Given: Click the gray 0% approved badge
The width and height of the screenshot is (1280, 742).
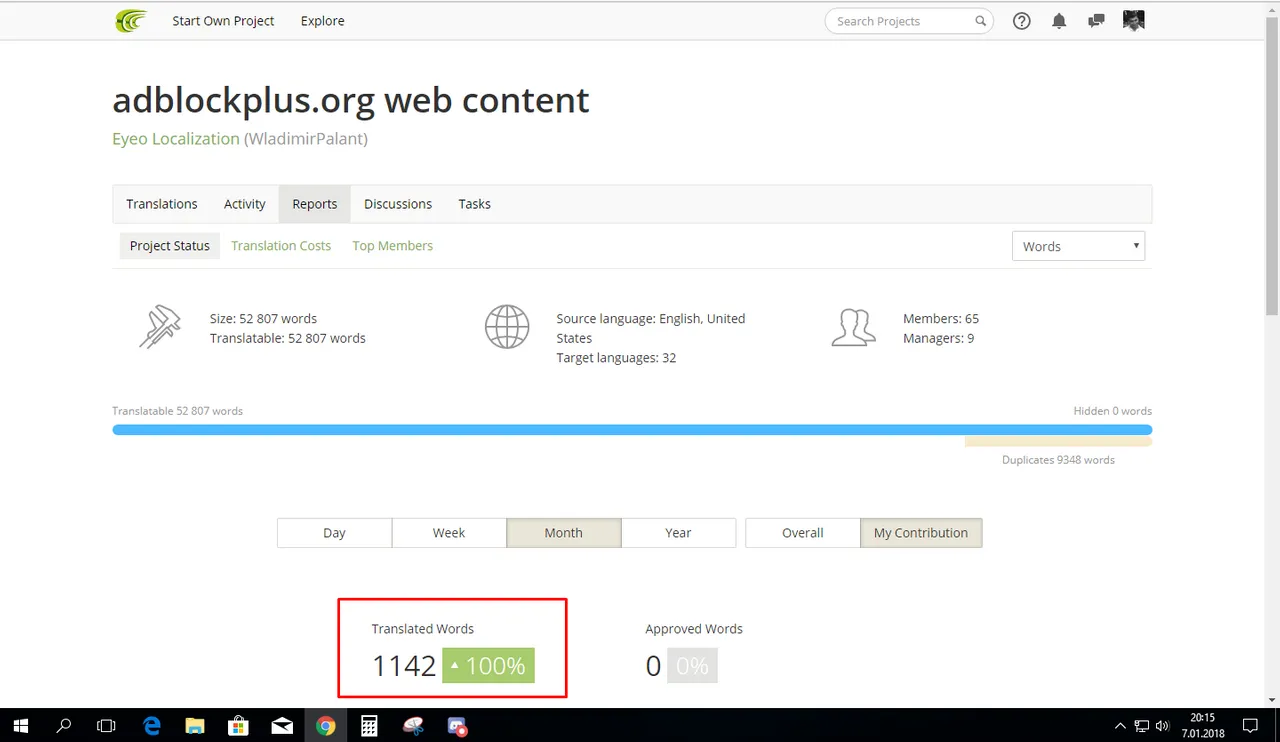Looking at the screenshot, I should tap(692, 666).
